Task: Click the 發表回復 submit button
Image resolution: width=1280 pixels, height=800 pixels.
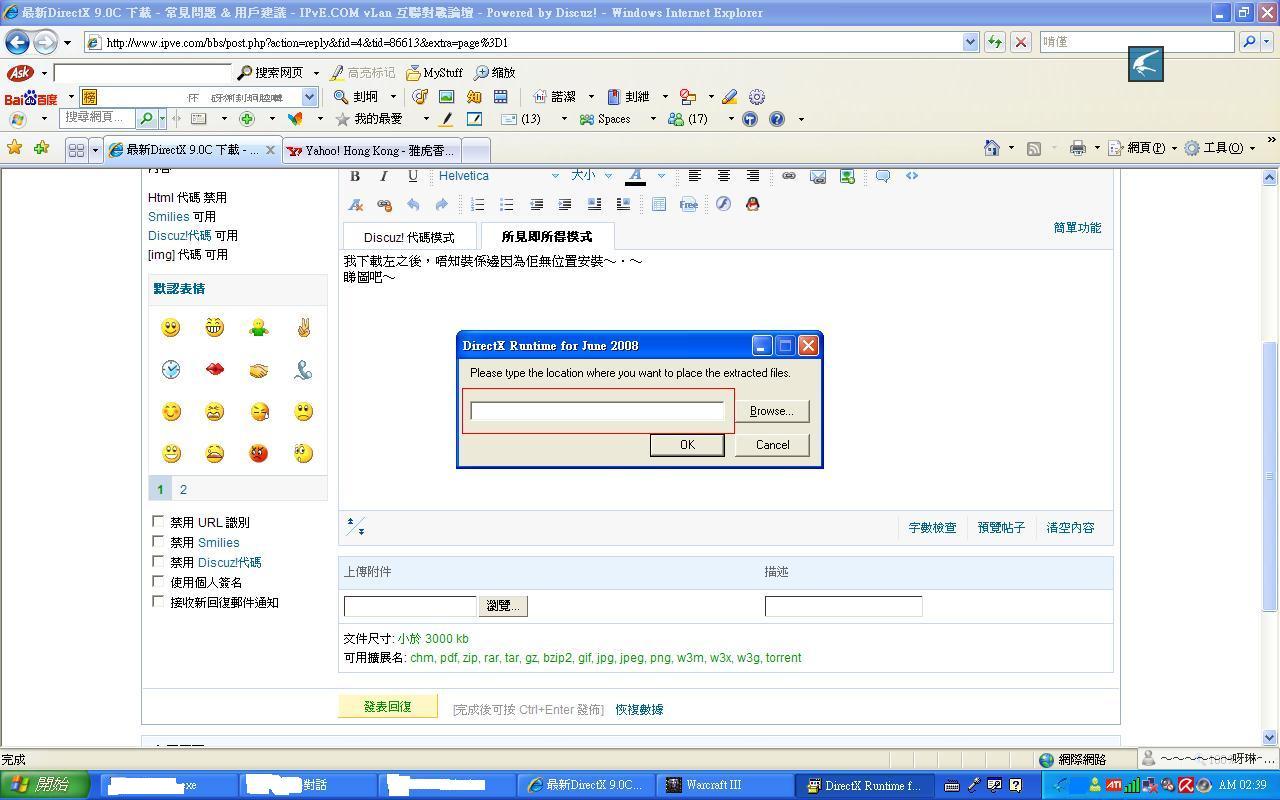Action: (388, 706)
